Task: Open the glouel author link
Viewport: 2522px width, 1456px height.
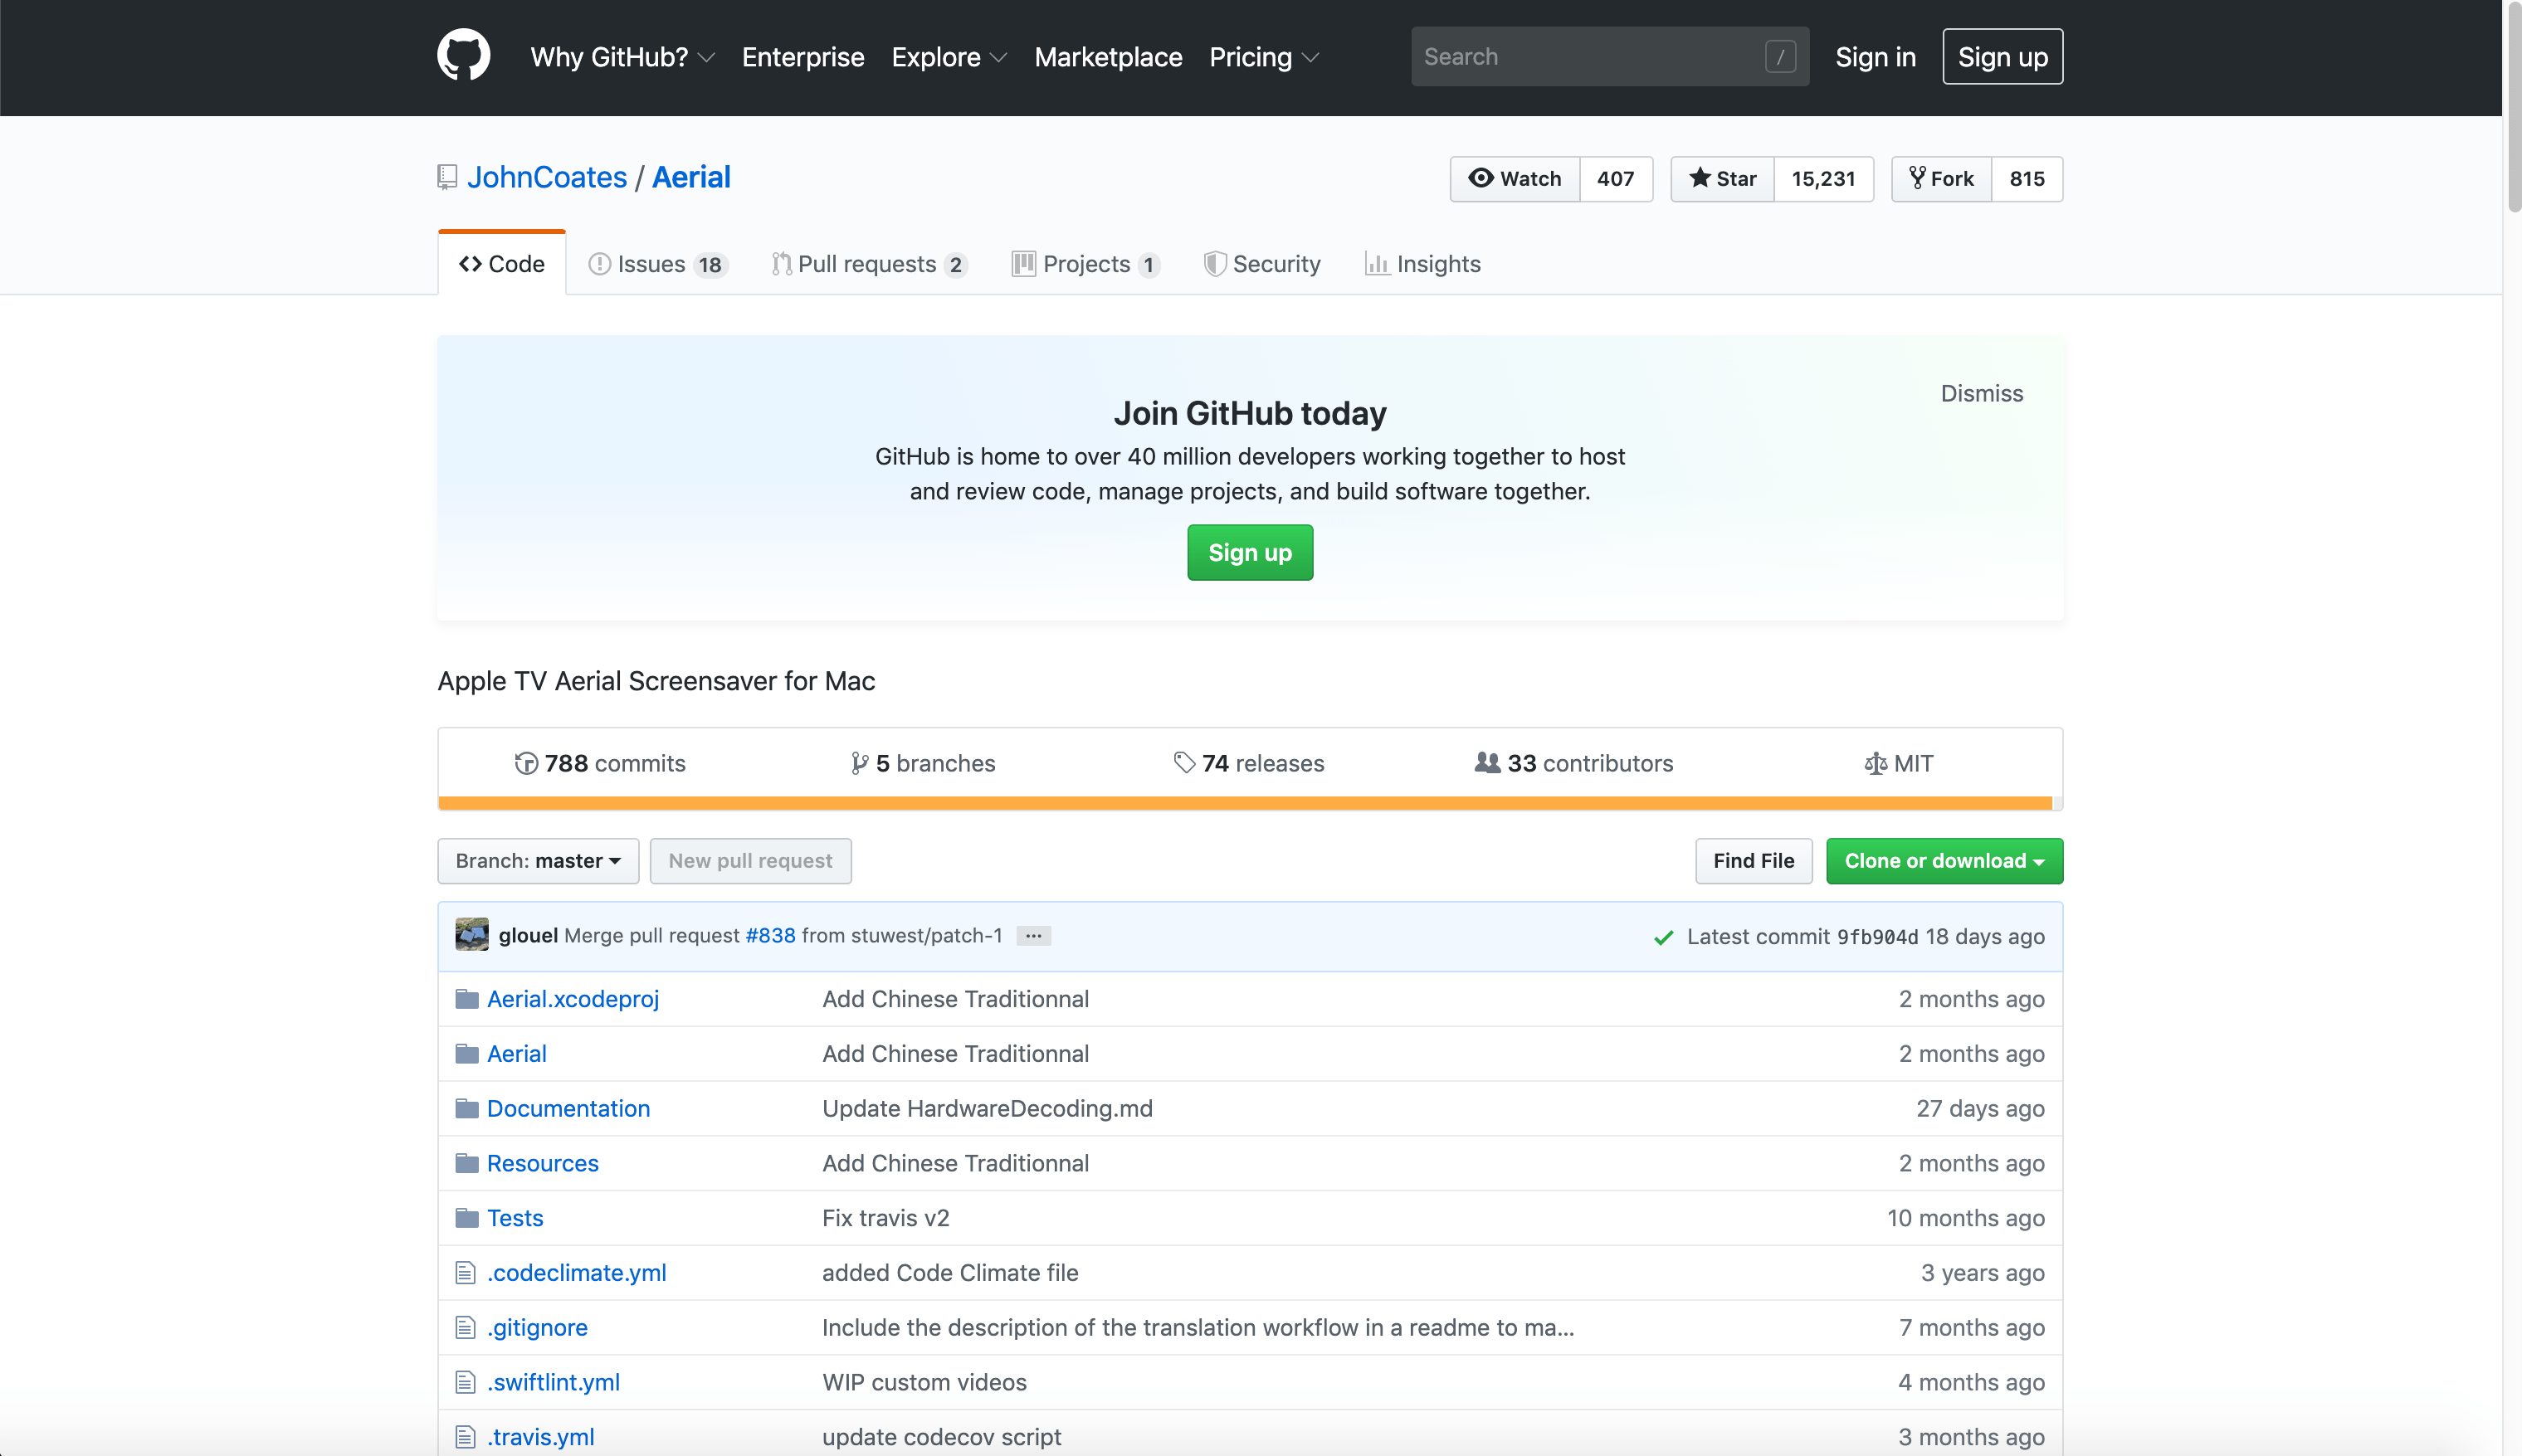Action: pyautogui.click(x=528, y=936)
